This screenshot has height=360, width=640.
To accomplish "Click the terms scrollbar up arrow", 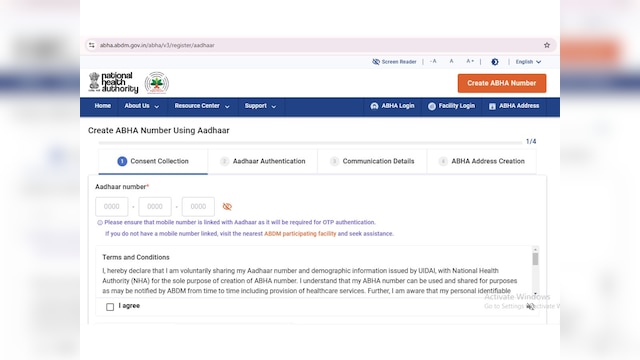I will 535,249.
